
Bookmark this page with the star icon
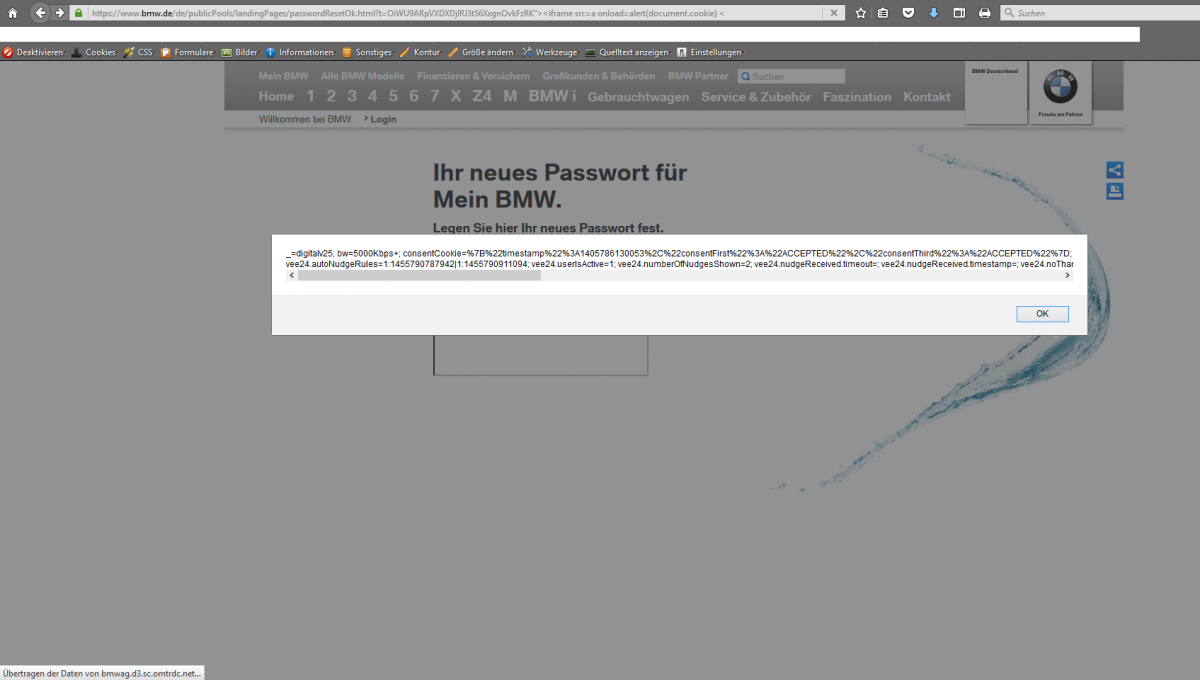[x=860, y=13]
